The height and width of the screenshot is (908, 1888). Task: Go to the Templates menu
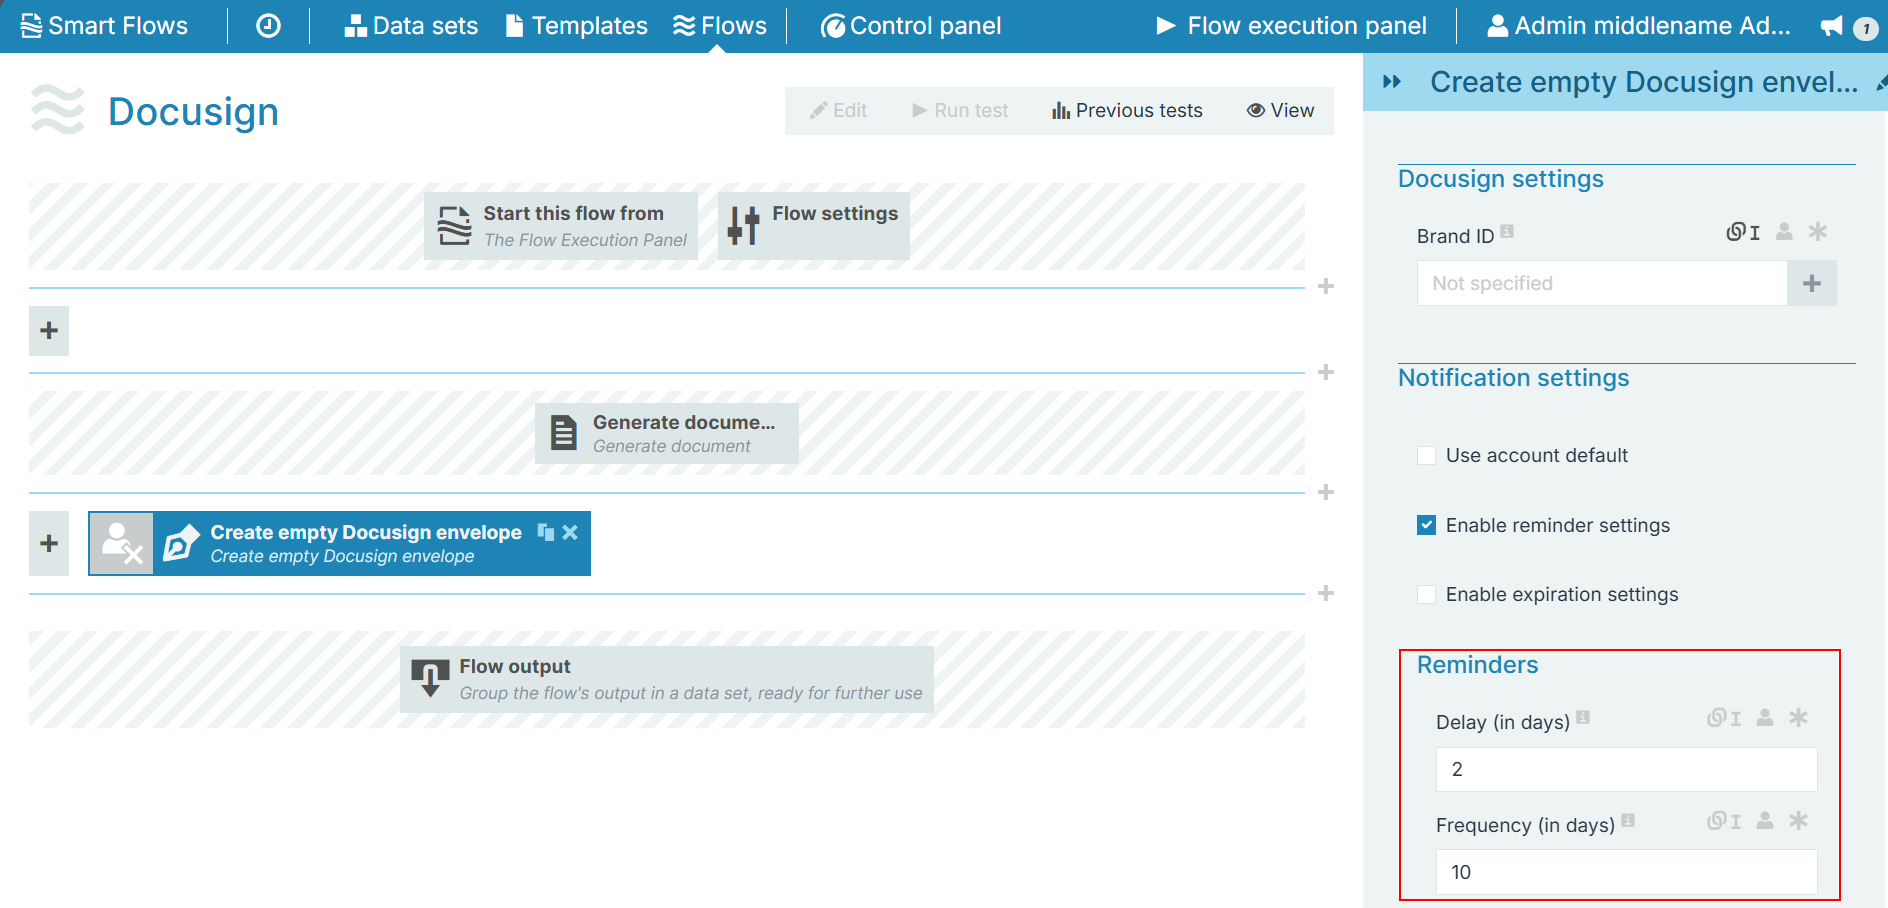coord(577,26)
